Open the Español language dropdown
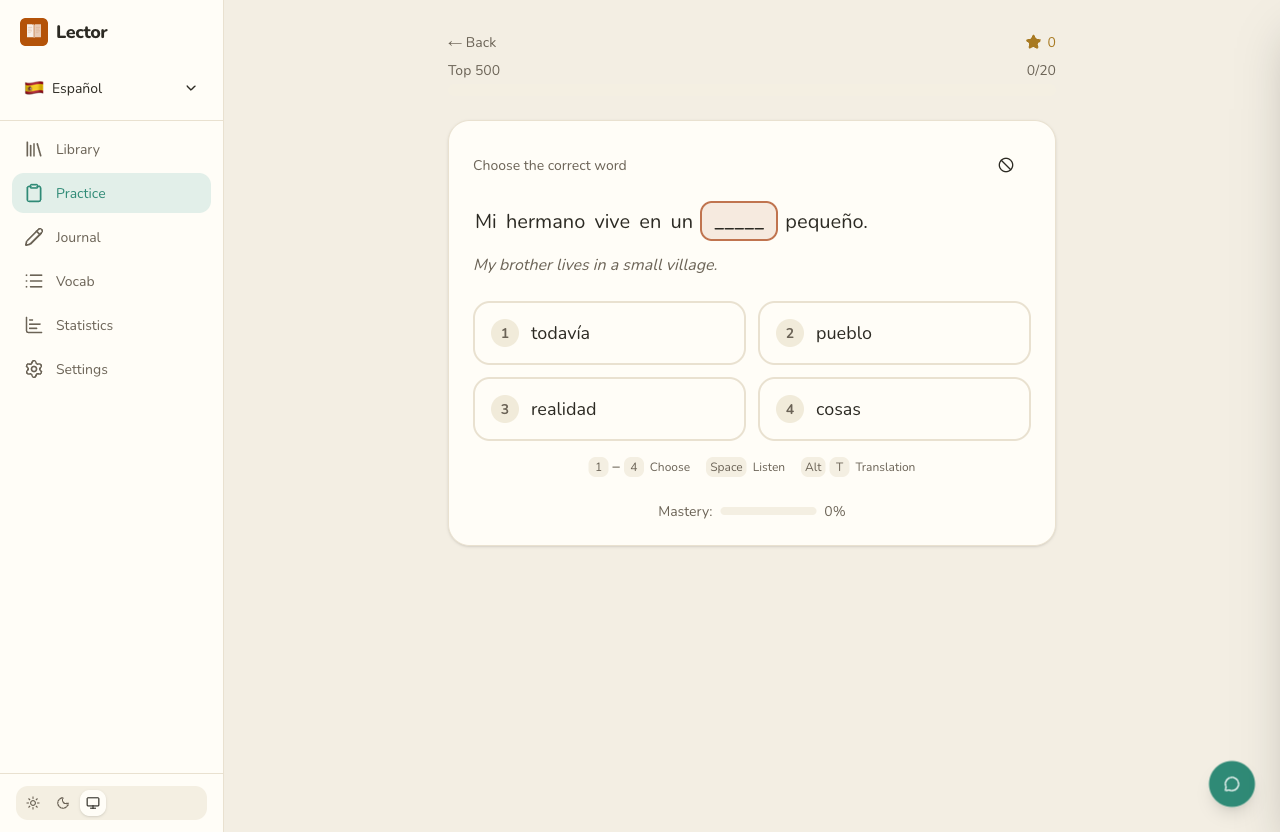Viewport: 1280px width, 832px height. (111, 88)
